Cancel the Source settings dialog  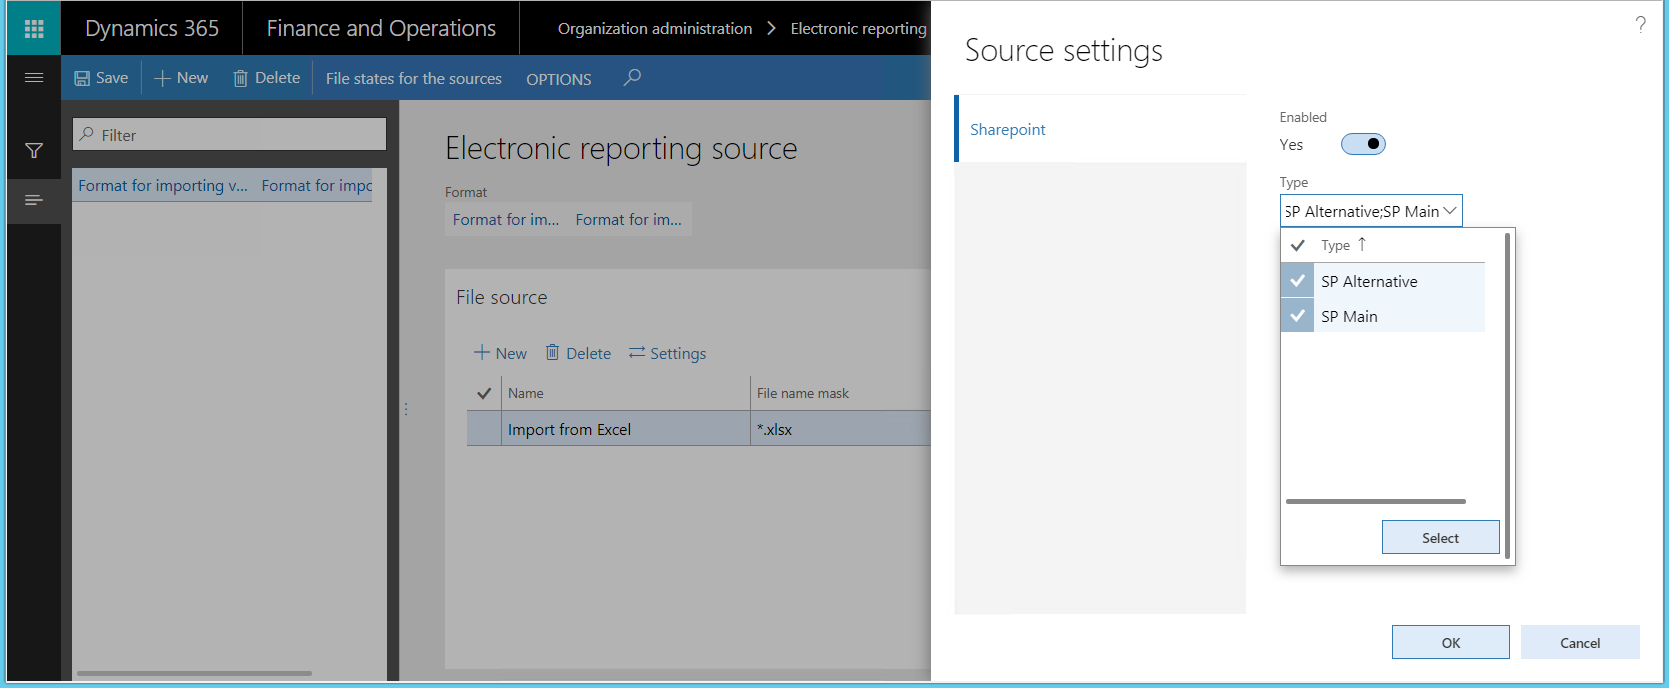[x=1580, y=642]
